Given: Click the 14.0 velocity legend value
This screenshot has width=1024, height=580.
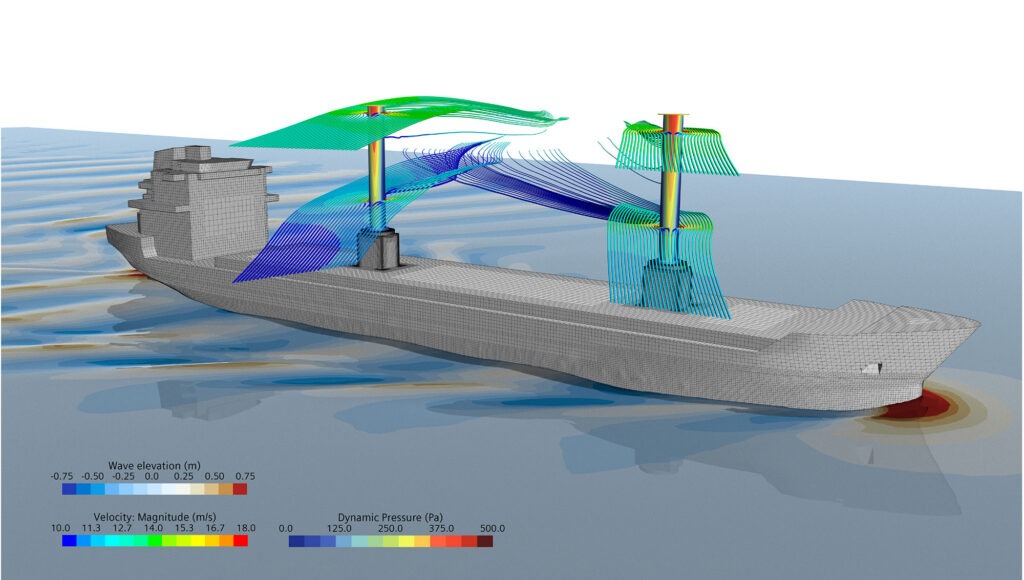Looking at the screenshot, I should pos(153,528).
